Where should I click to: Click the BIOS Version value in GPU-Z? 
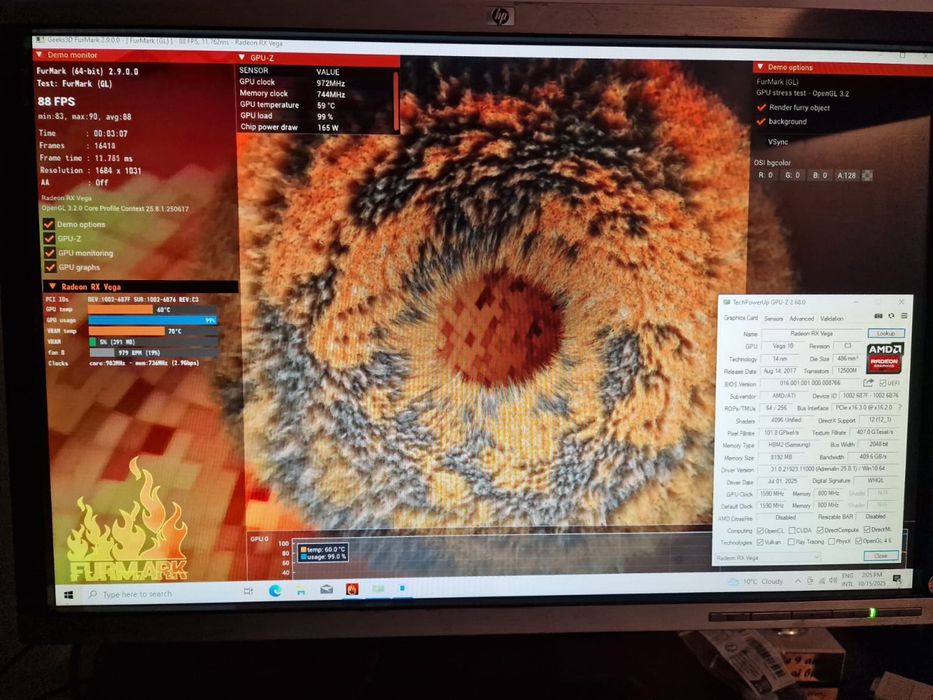point(810,383)
